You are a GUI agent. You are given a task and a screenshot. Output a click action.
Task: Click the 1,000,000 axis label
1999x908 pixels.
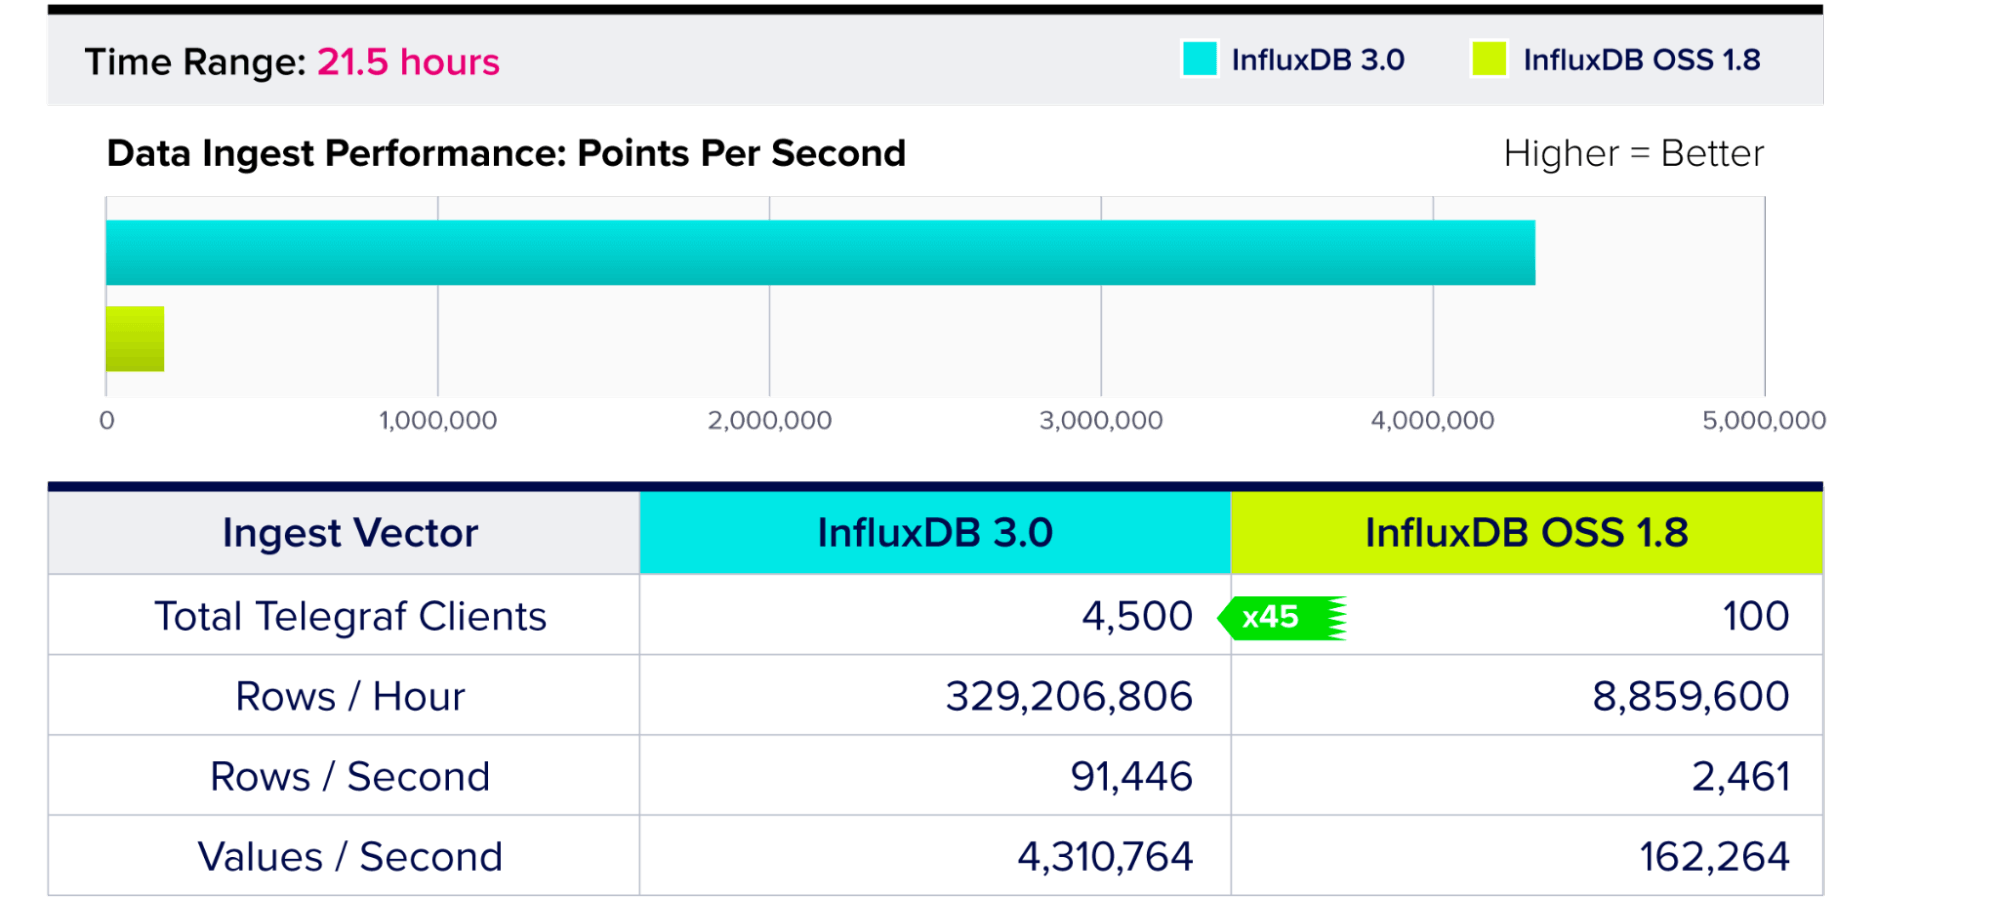coord(438,420)
